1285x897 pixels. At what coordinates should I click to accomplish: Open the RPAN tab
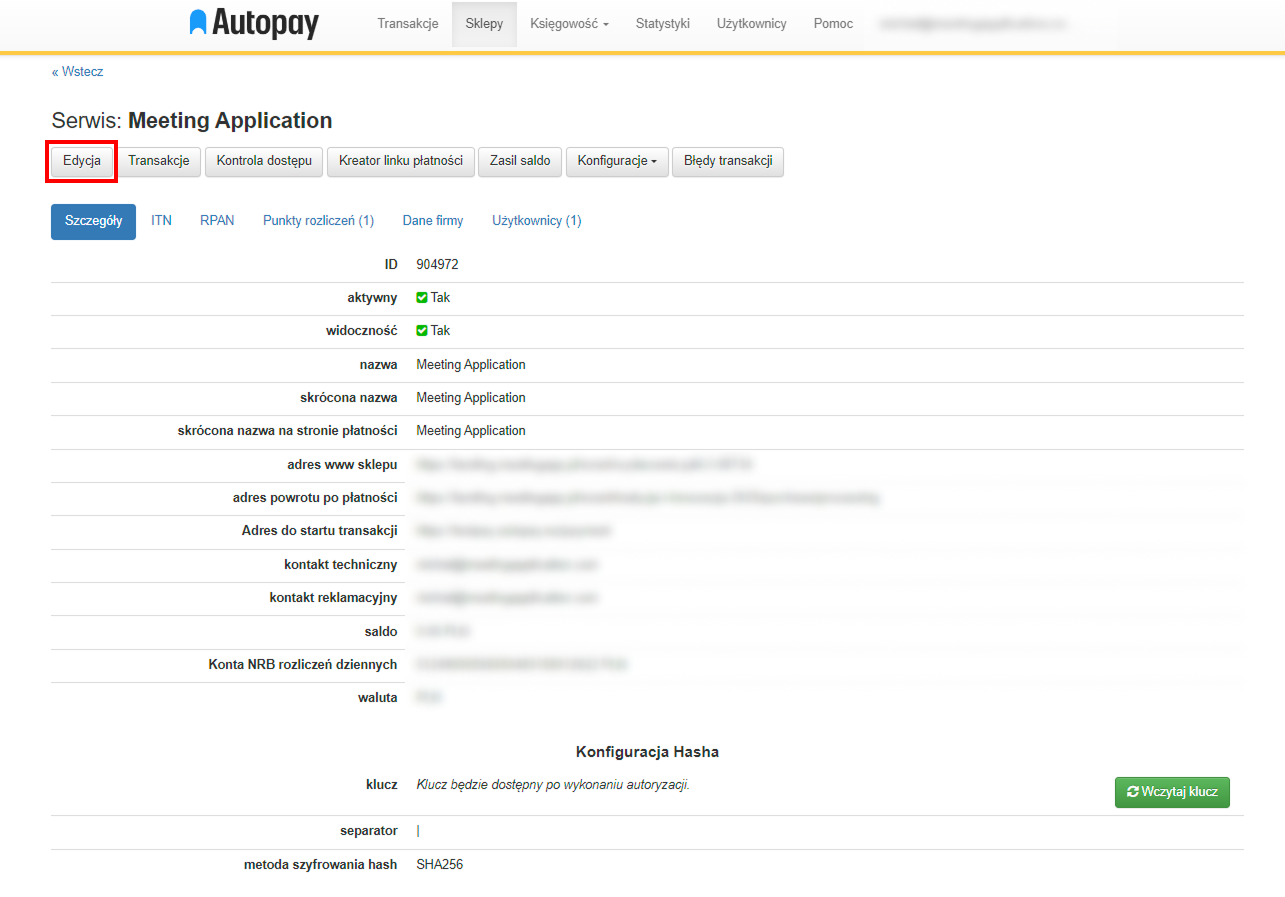(217, 221)
